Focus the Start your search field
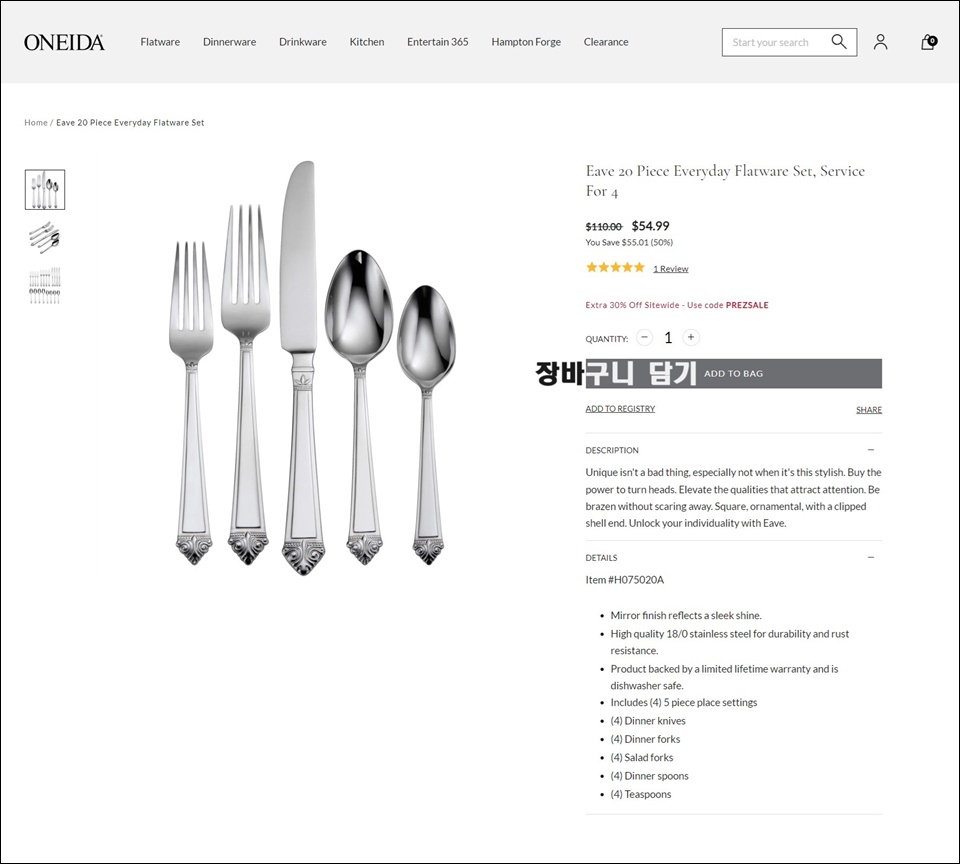 point(774,42)
